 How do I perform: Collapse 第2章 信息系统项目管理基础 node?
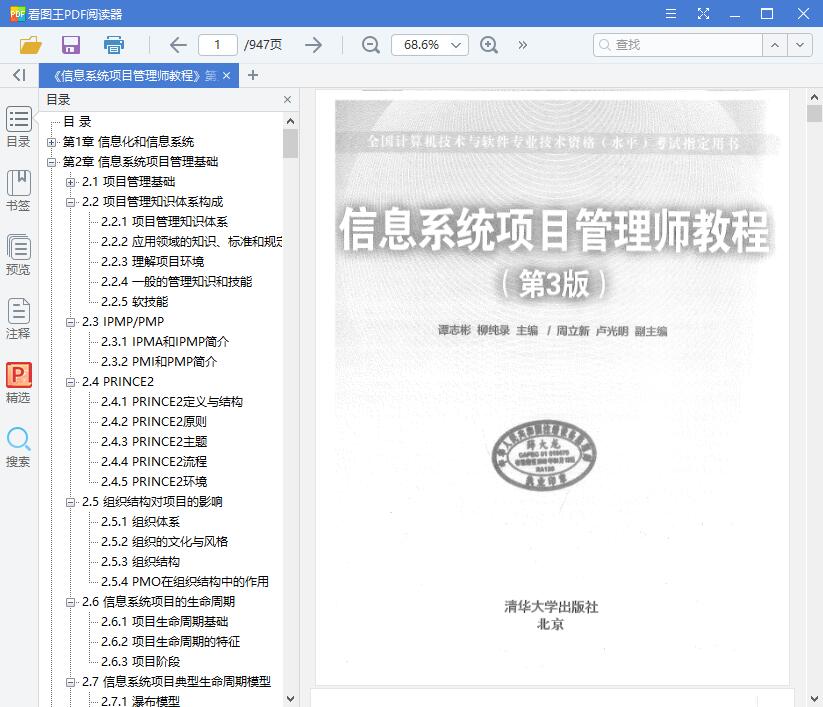(x=51, y=162)
